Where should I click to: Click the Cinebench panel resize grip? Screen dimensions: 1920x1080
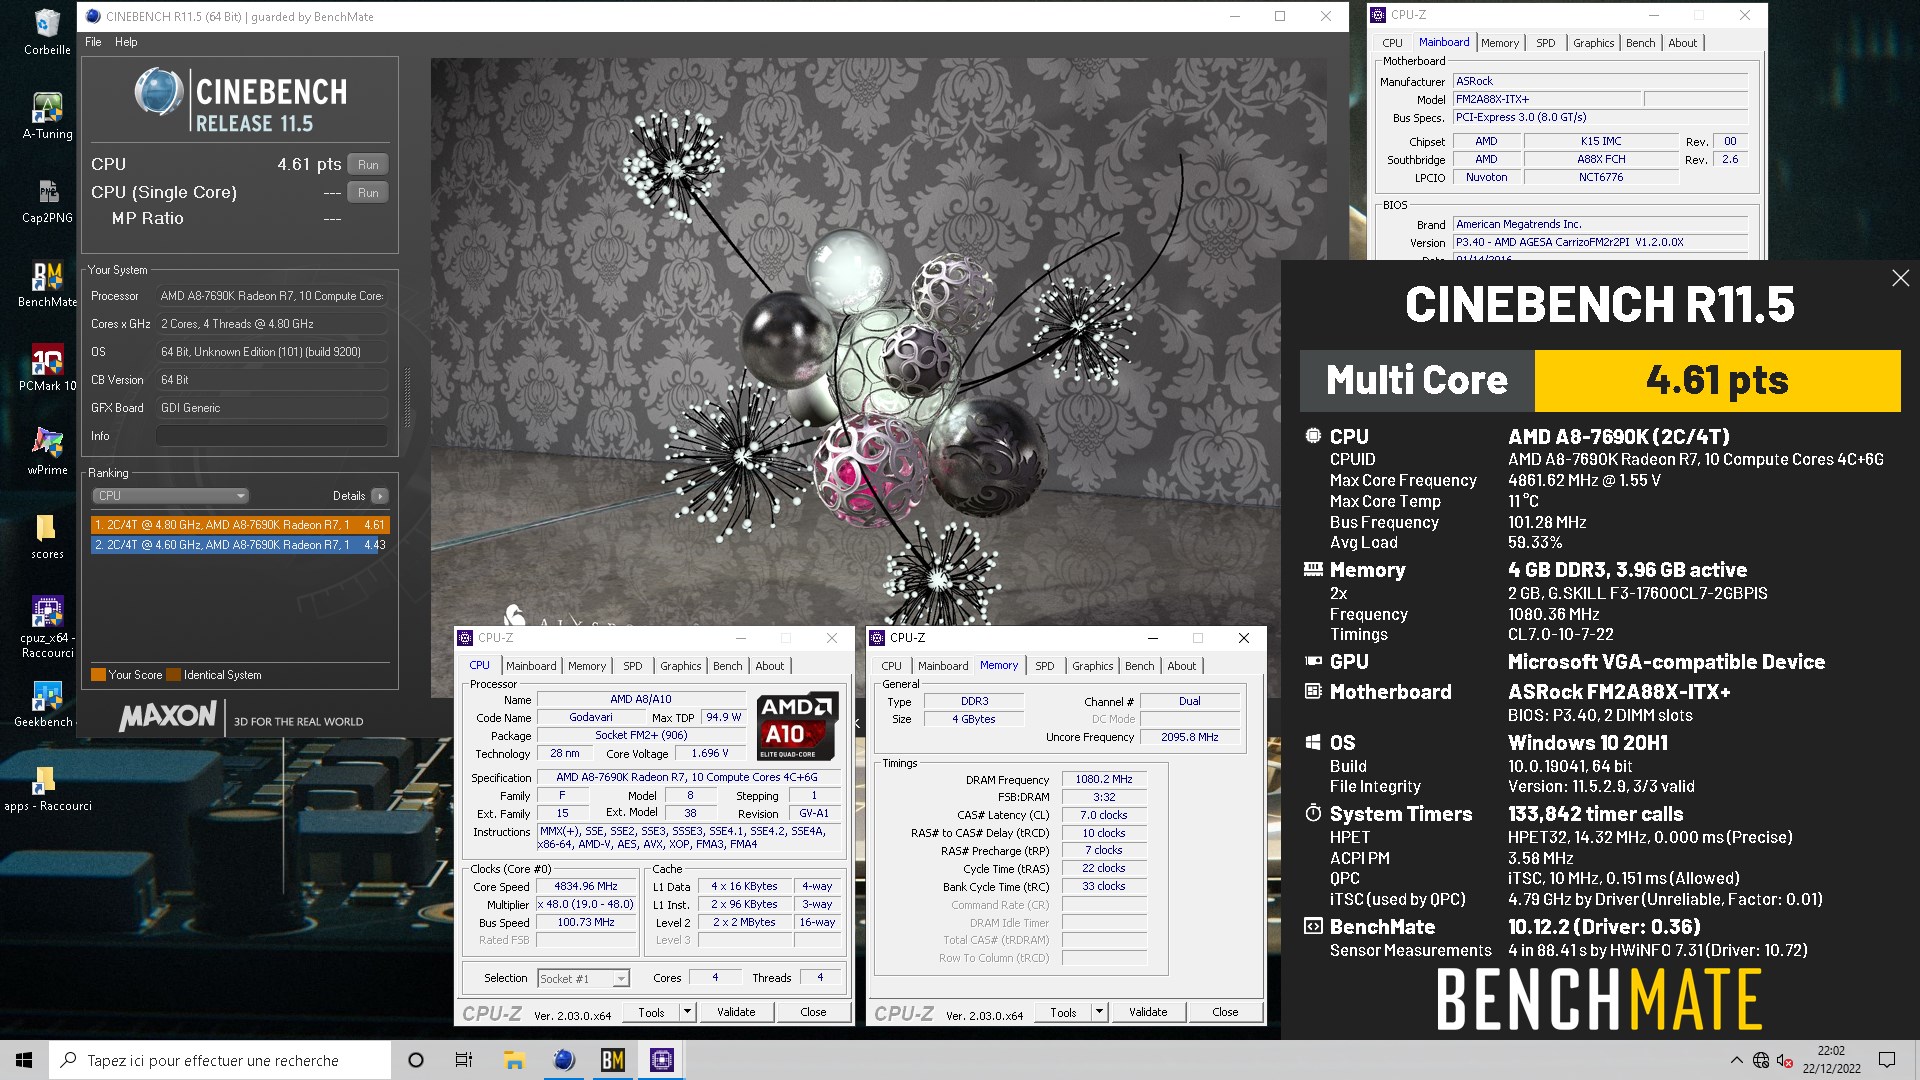click(x=407, y=397)
